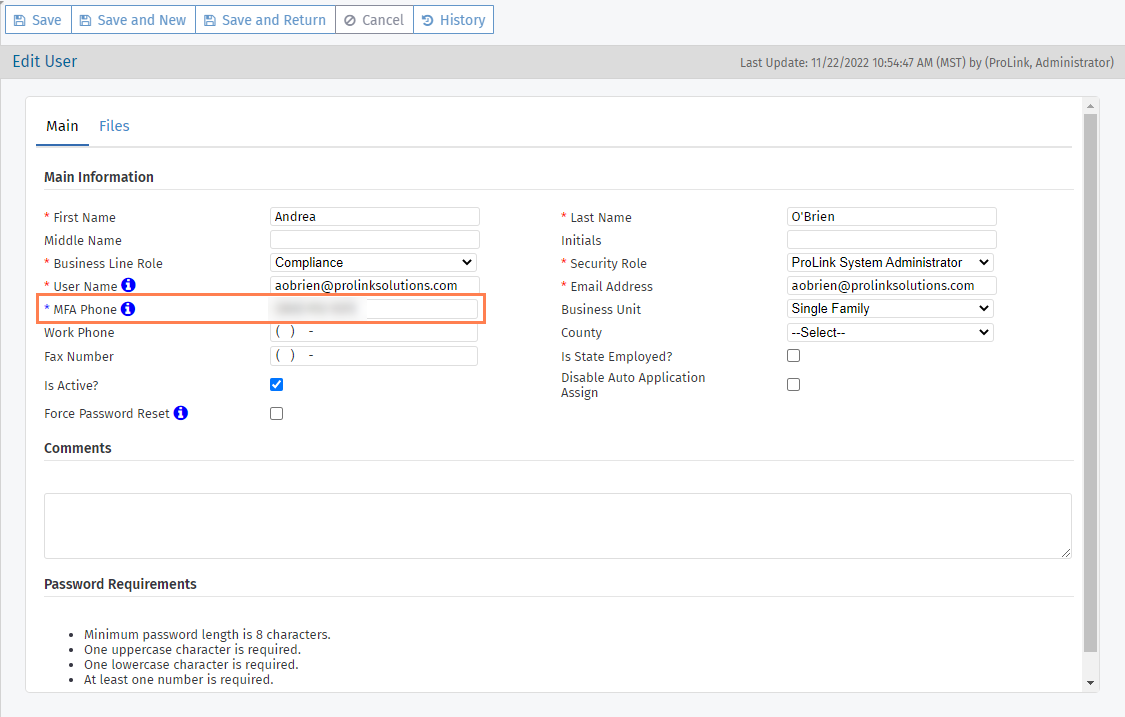
Task: Click inside the Comments text area
Action: pos(557,525)
